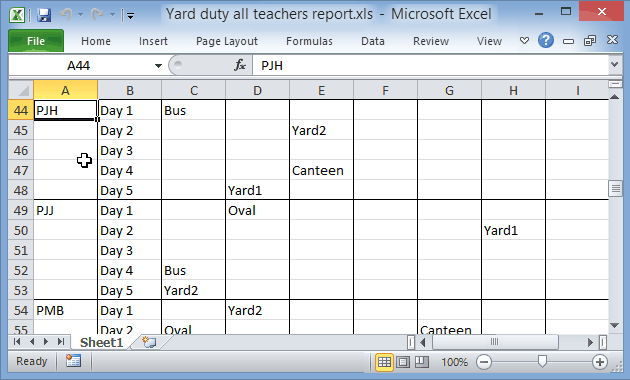630x380 pixels.
Task: Go to last sheet navigation arrow
Action: point(61,342)
